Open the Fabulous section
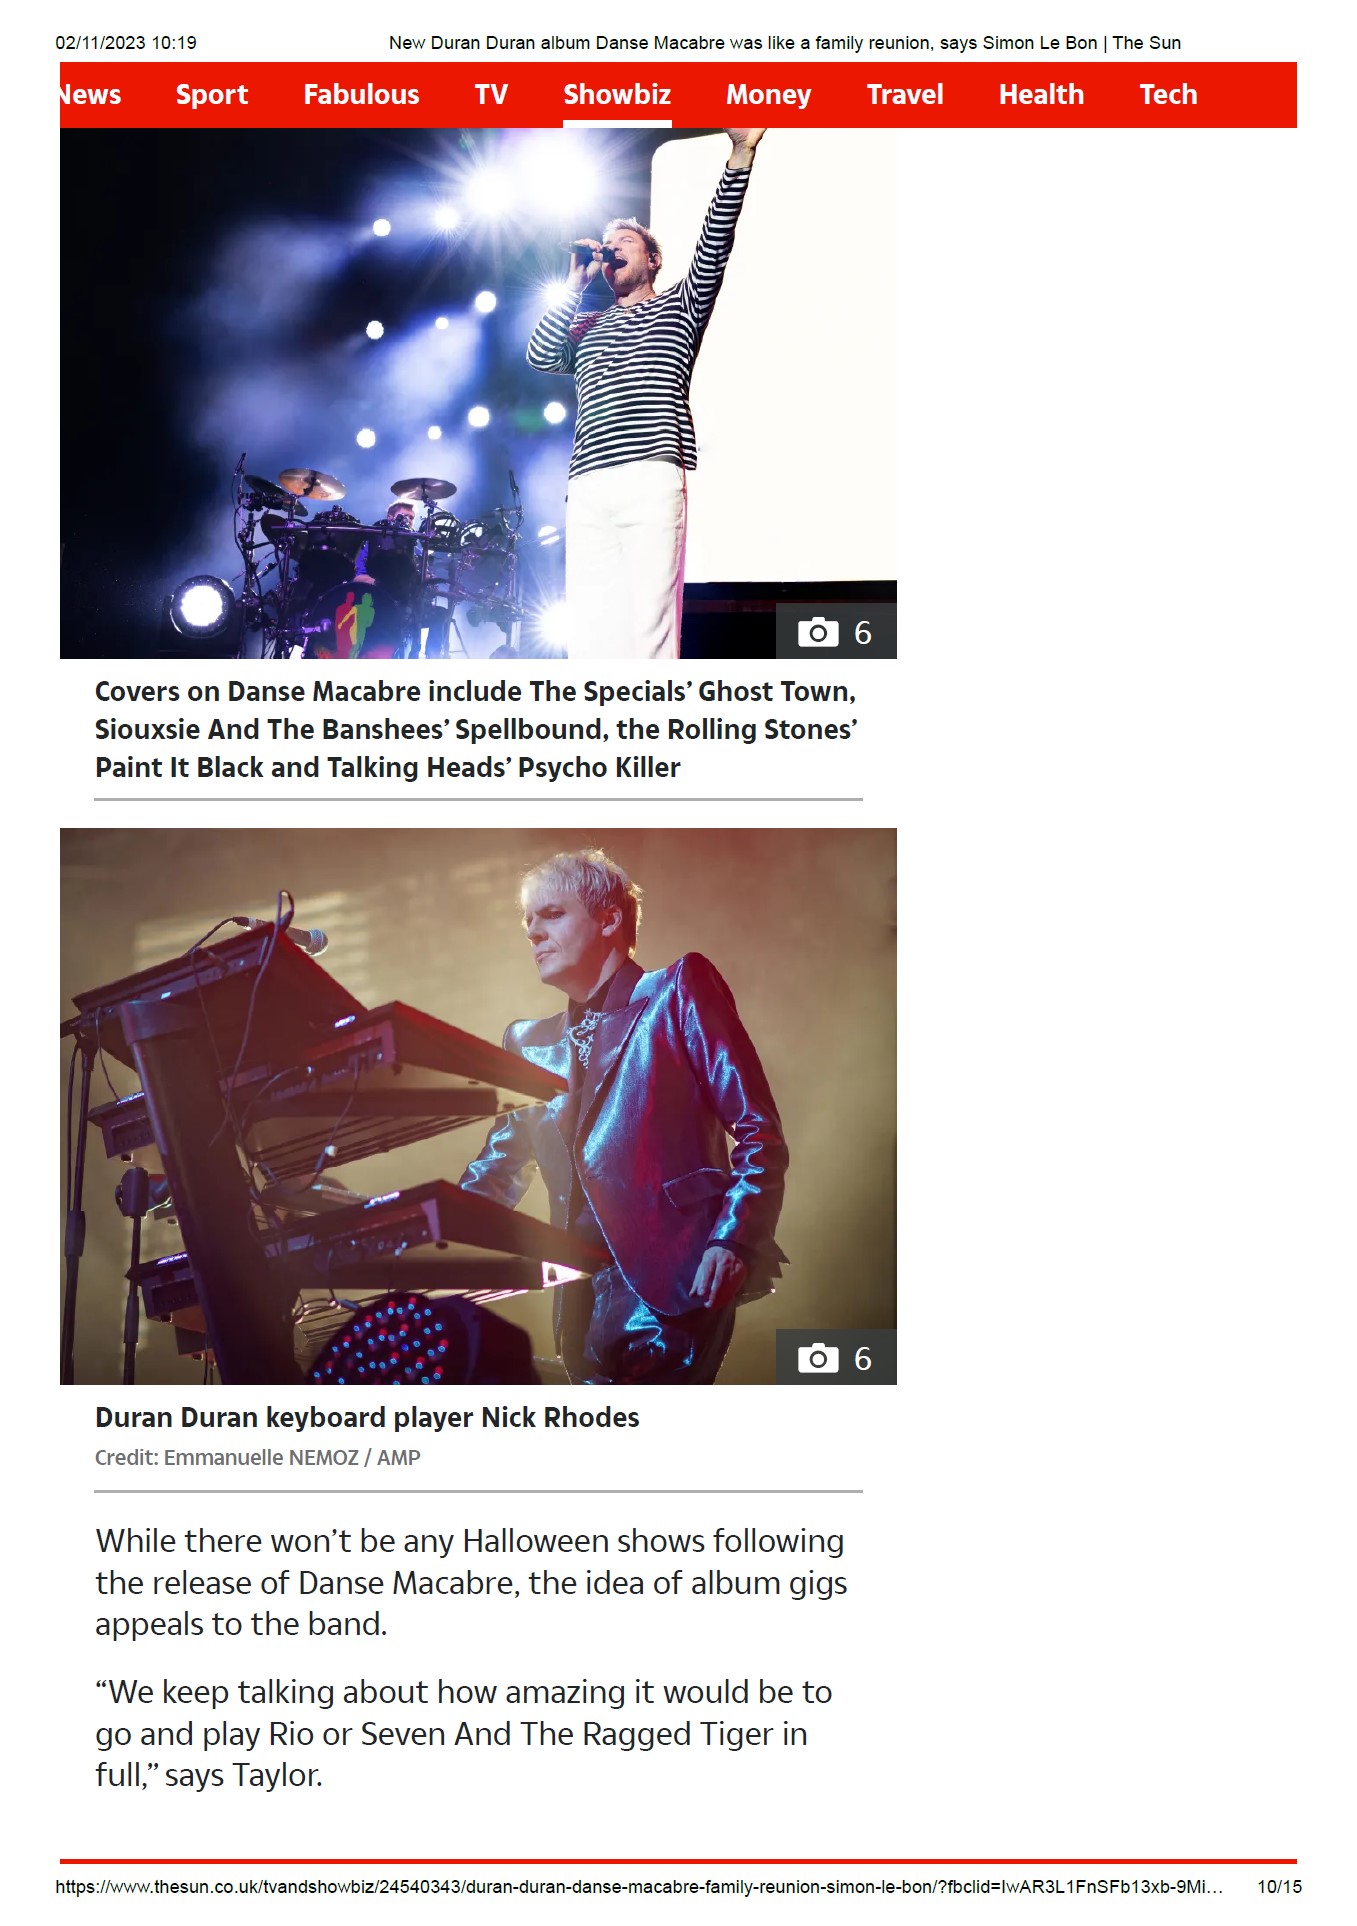Screen dimensions: 1357x1926 tap(361, 94)
